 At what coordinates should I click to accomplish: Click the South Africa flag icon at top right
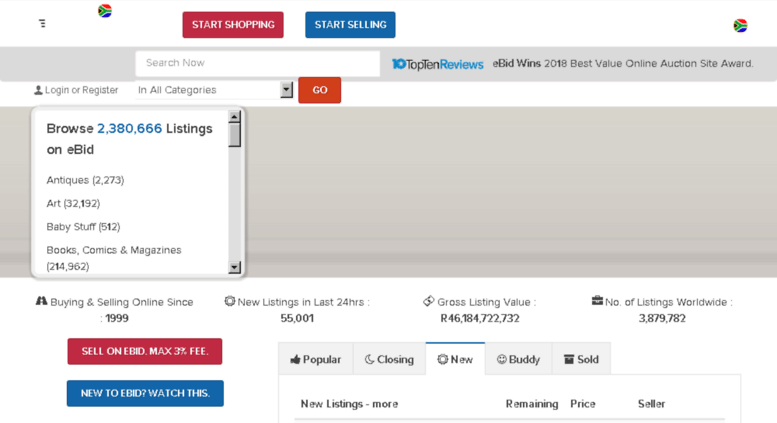point(740,25)
